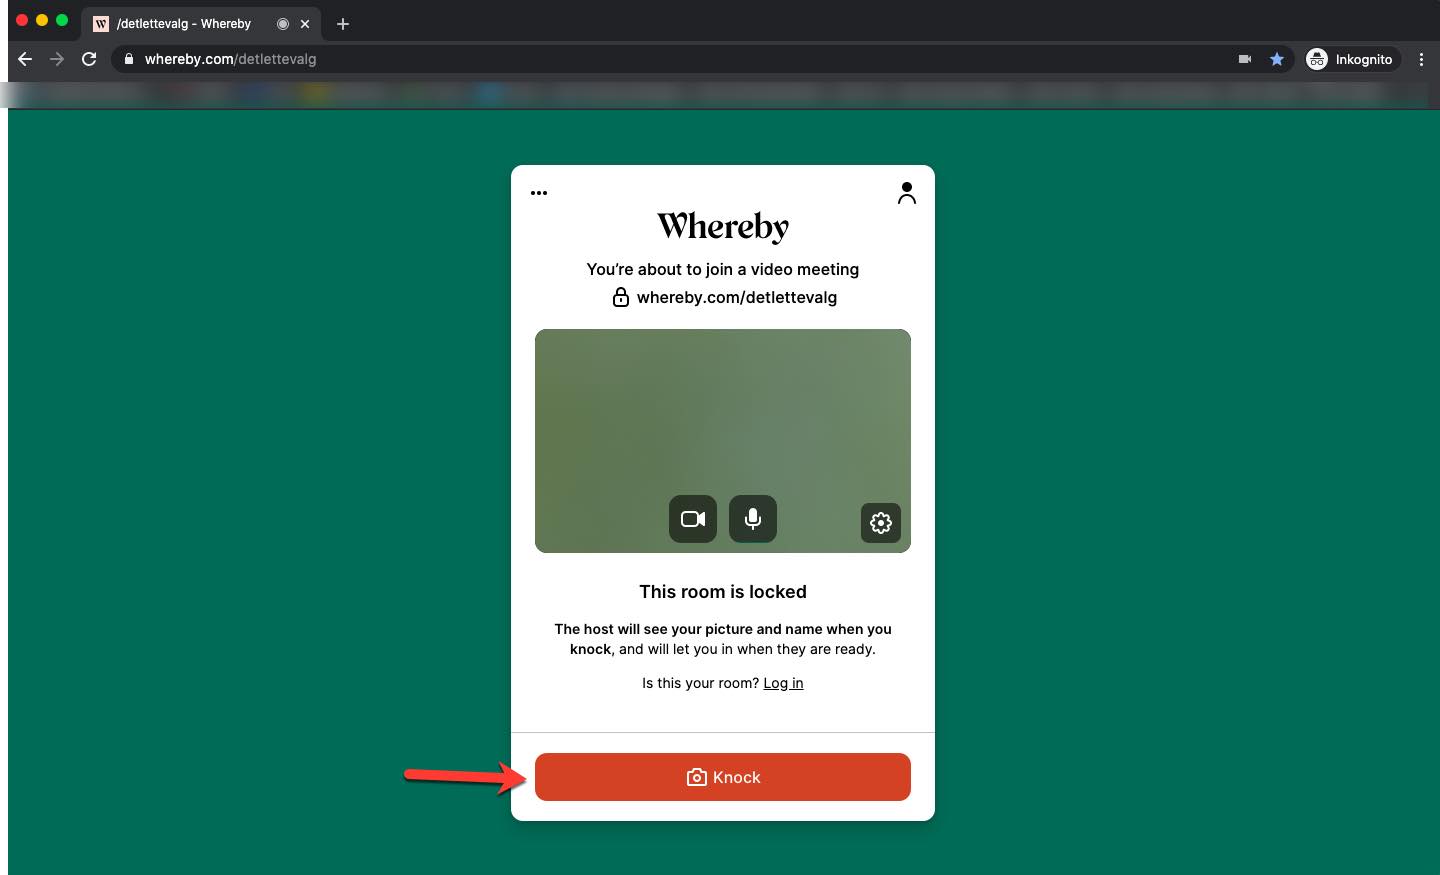Toggle the camera off in preview
Viewport: 1440px width, 875px height.
pyautogui.click(x=692, y=519)
